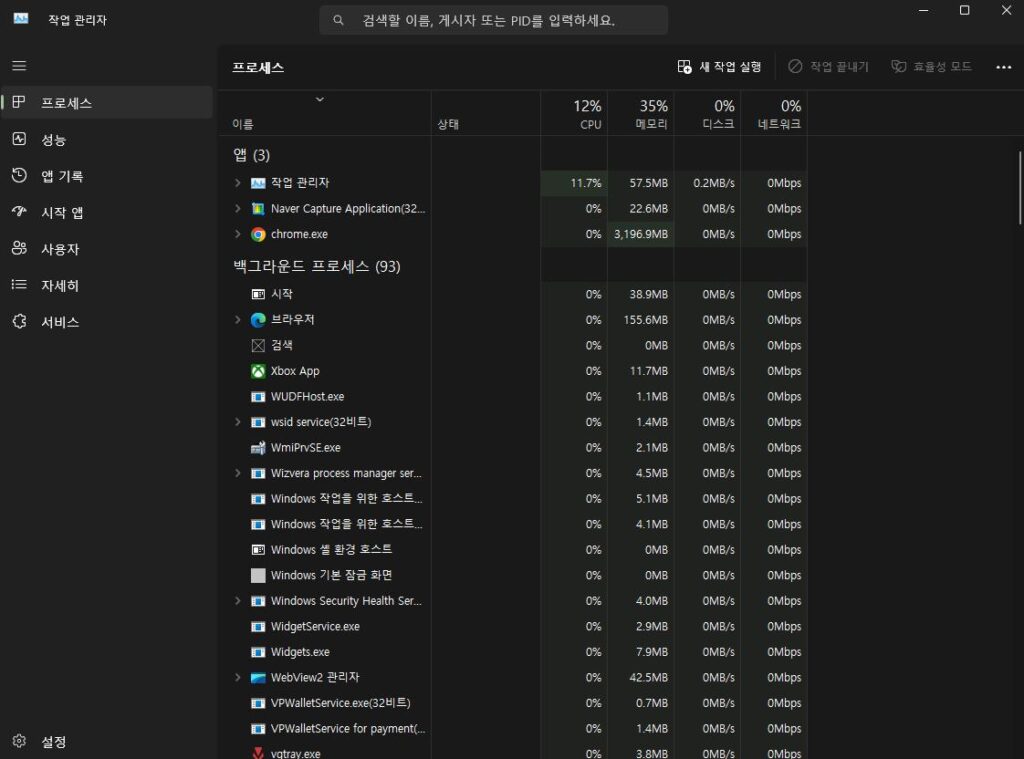Sort by the 네트워크 column header
Viewport: 1024px width, 759px height.
[x=774, y=114]
